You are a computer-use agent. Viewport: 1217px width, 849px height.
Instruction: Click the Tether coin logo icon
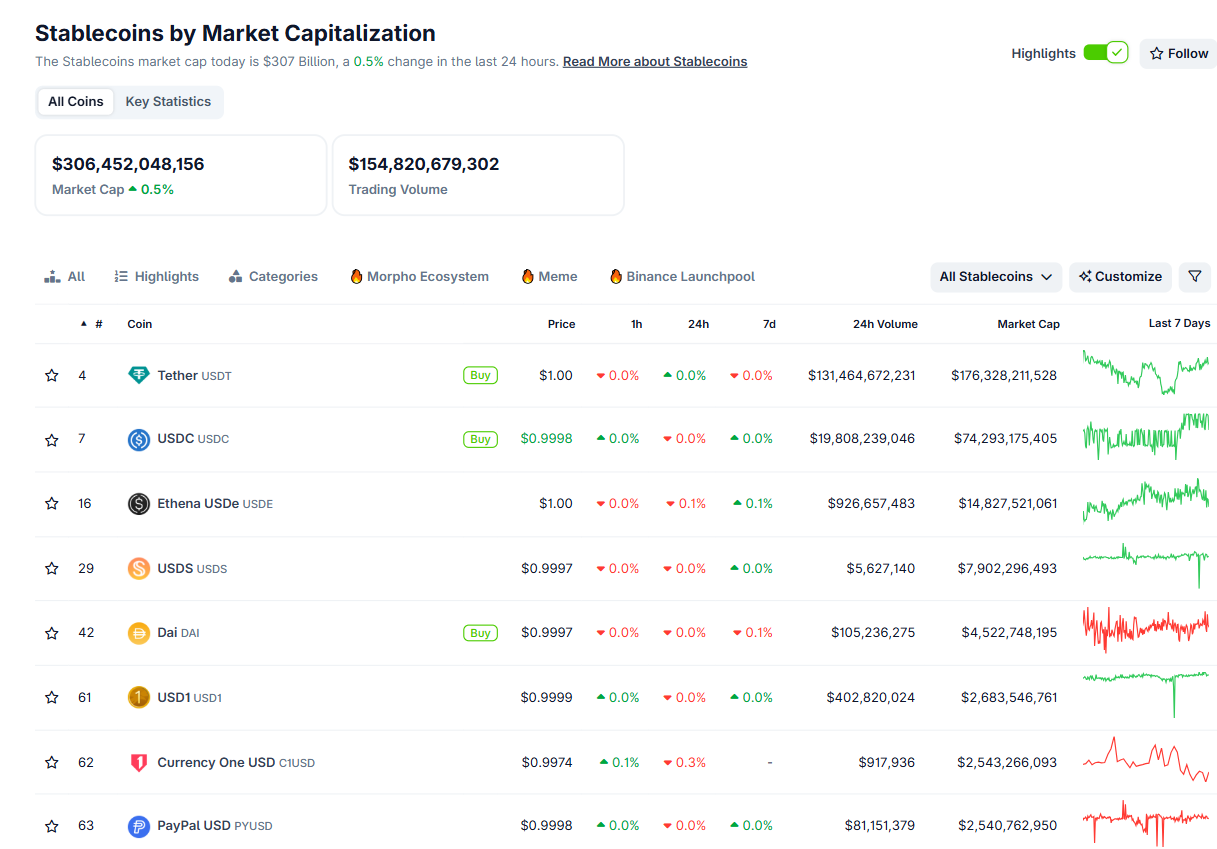tap(139, 375)
